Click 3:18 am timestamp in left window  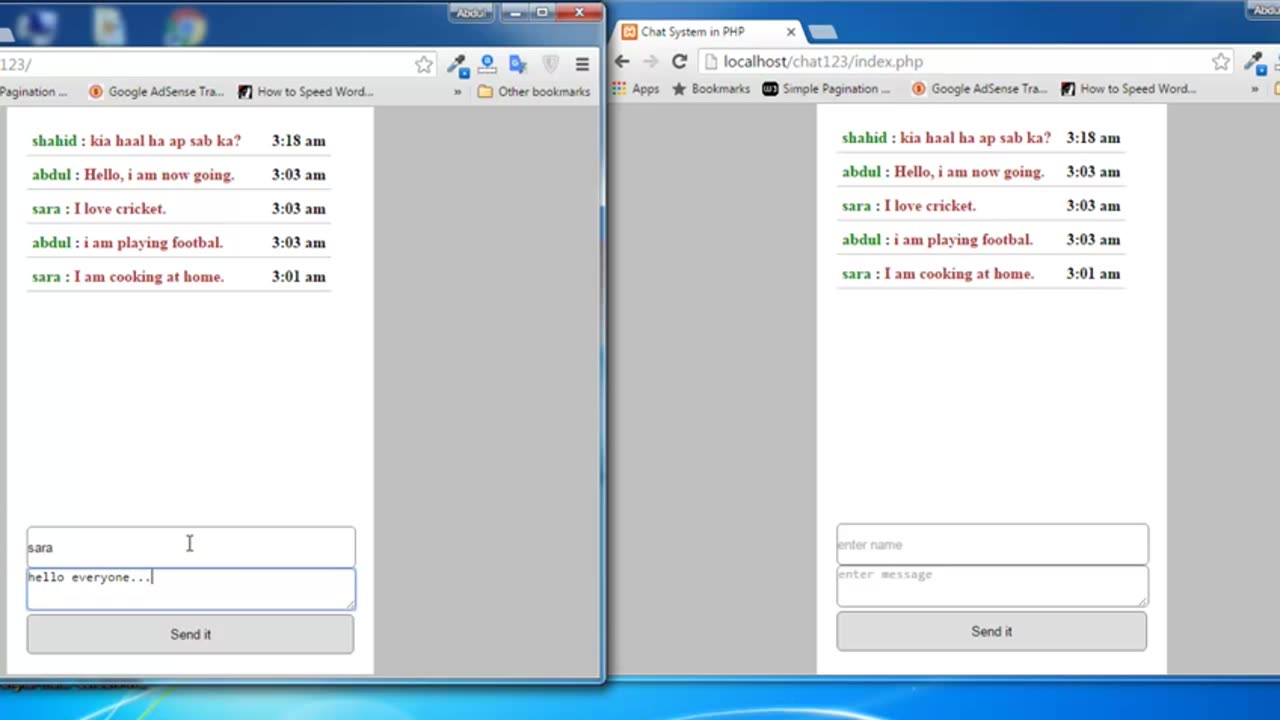click(x=299, y=141)
